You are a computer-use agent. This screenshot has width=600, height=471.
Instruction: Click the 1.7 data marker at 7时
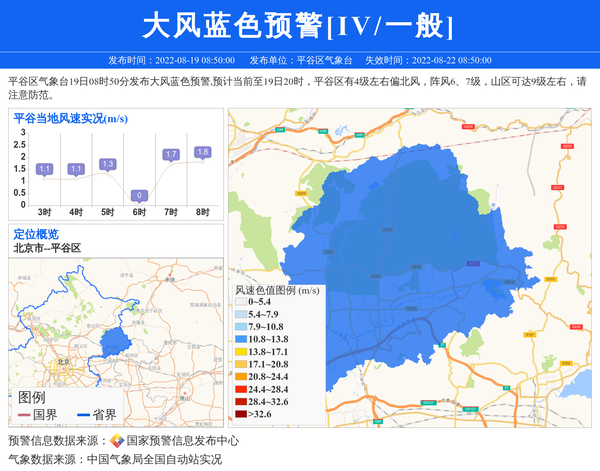coord(171,155)
